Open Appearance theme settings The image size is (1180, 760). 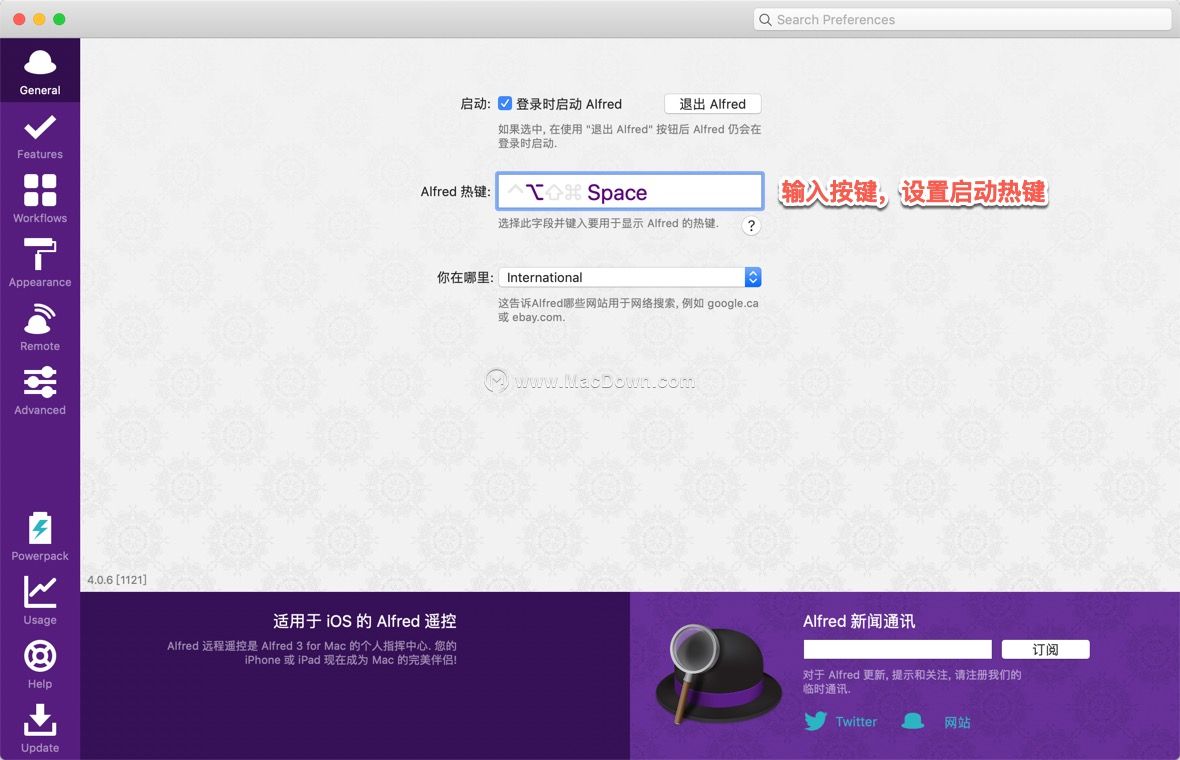[40, 263]
